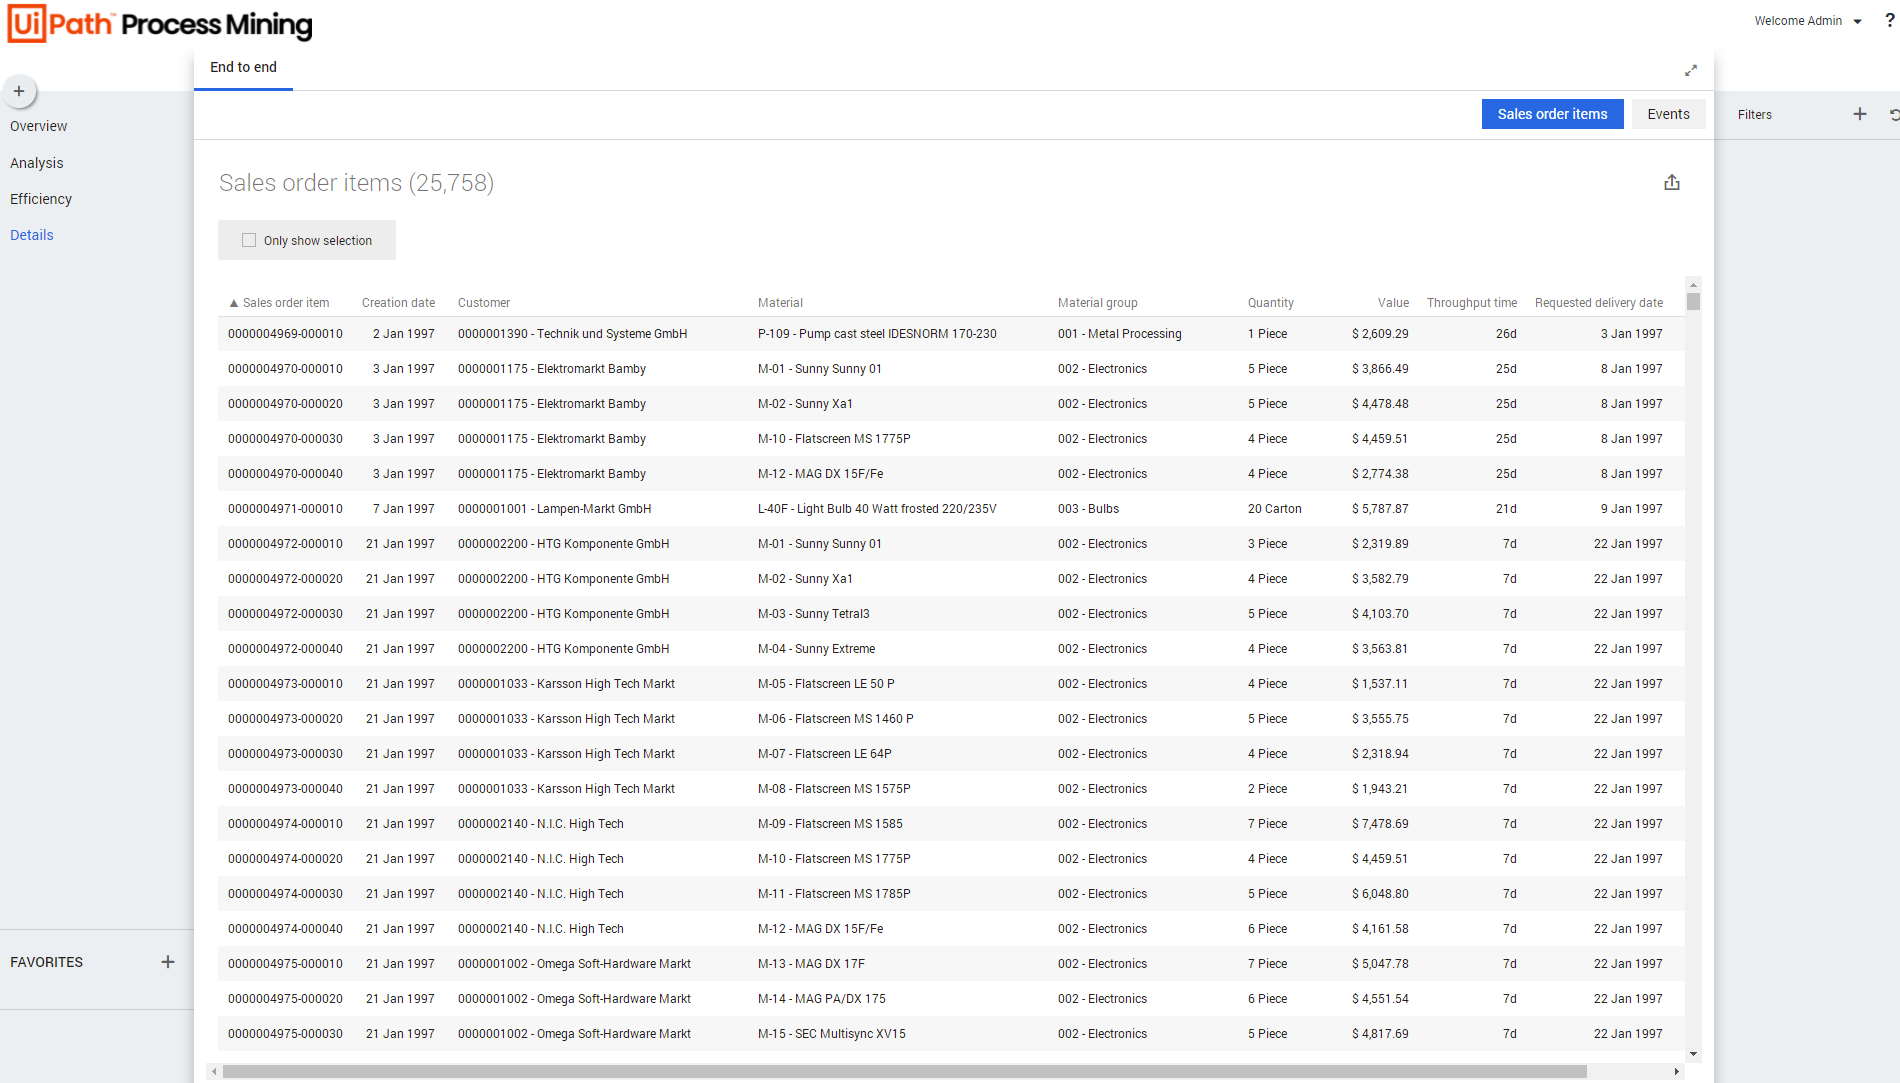Go to the Efficiency section

(41, 199)
